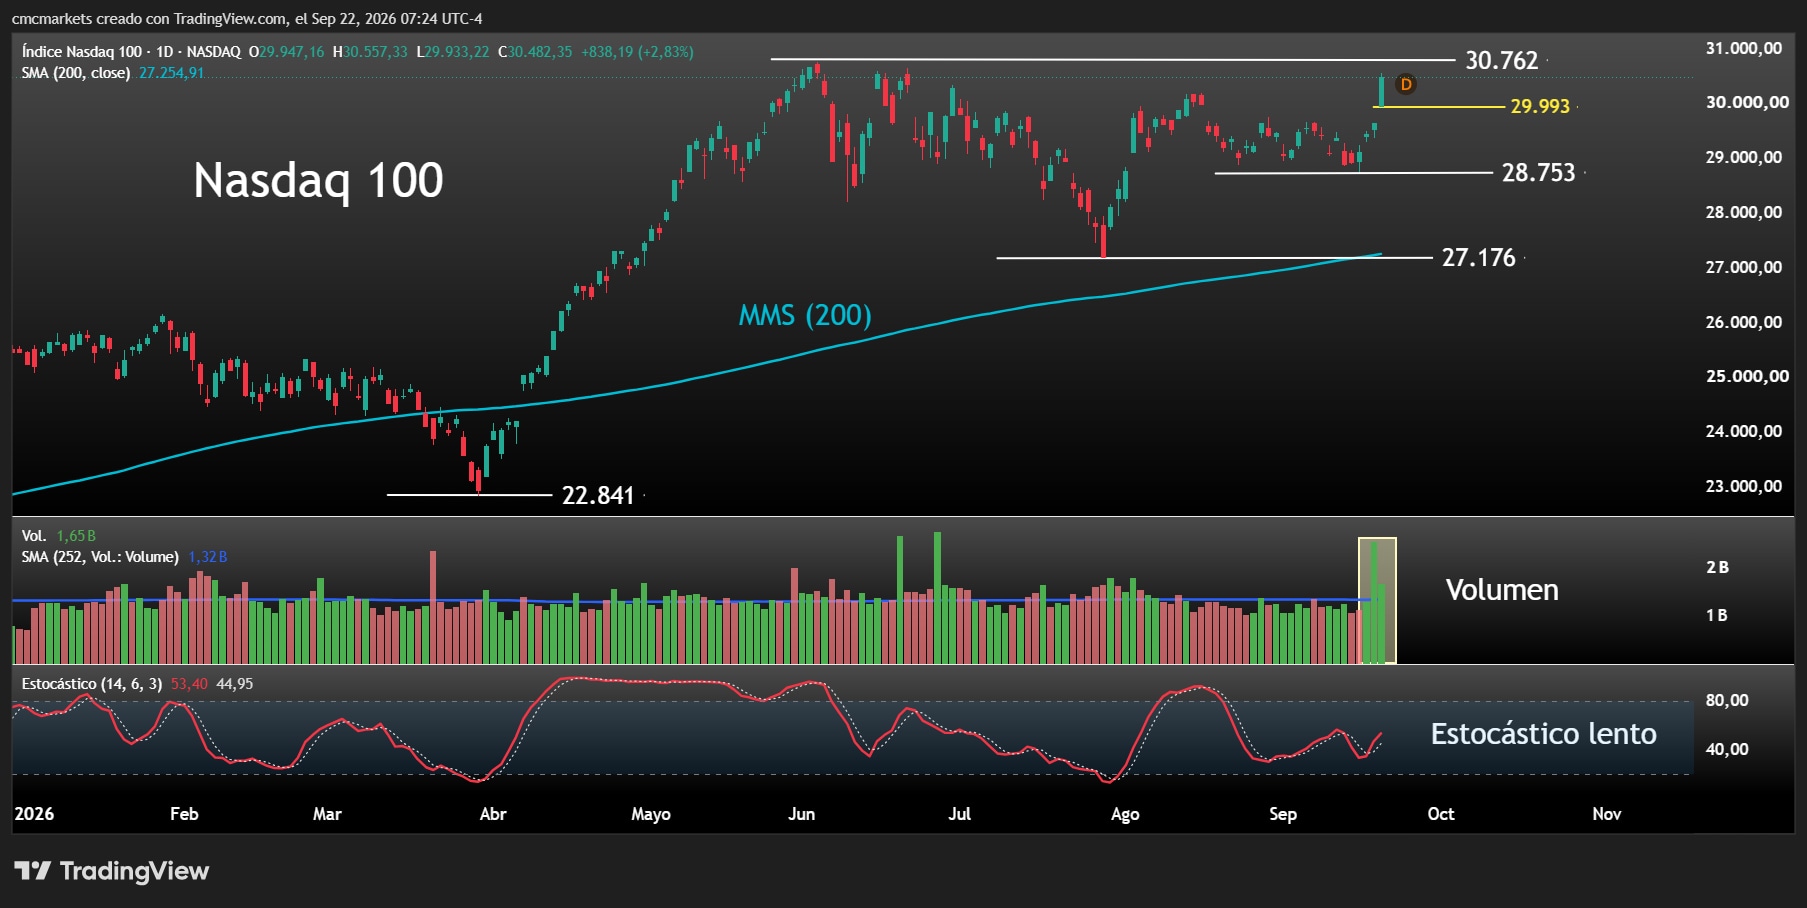
Task: Click the 30.762 resistance level label
Action: (x=1502, y=60)
